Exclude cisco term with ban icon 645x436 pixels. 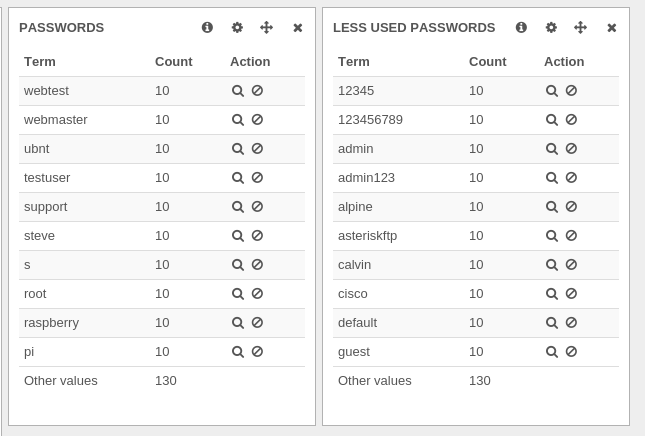571,294
